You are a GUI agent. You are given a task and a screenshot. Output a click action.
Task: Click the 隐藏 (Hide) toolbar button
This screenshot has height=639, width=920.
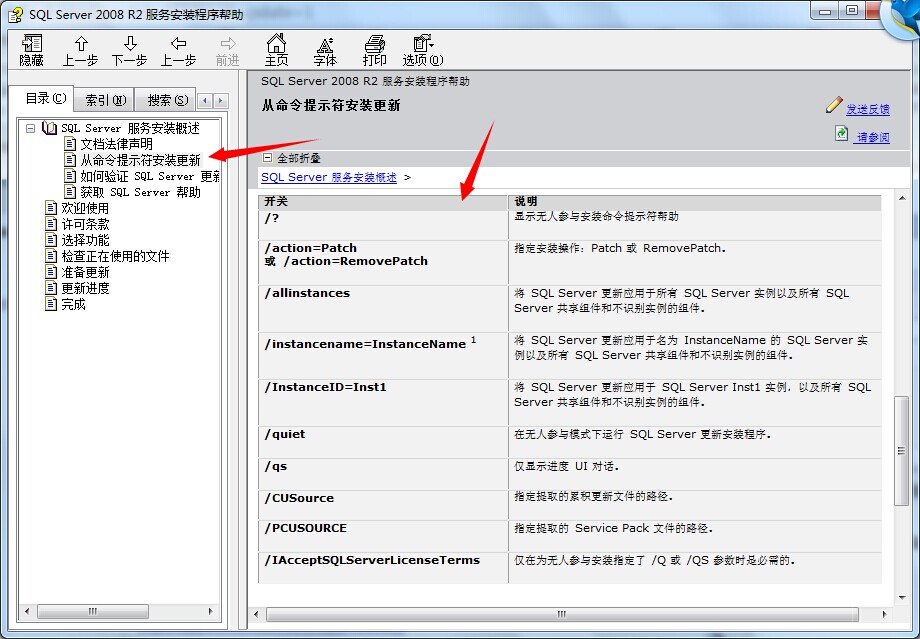pos(32,50)
